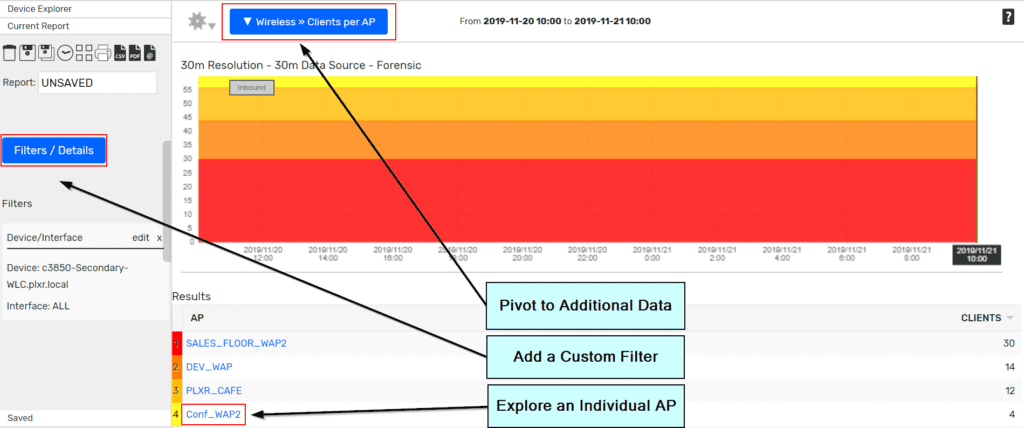Open the SALES_FLOOR_WAP2 access point link
This screenshot has width=1024, height=428.
236,342
